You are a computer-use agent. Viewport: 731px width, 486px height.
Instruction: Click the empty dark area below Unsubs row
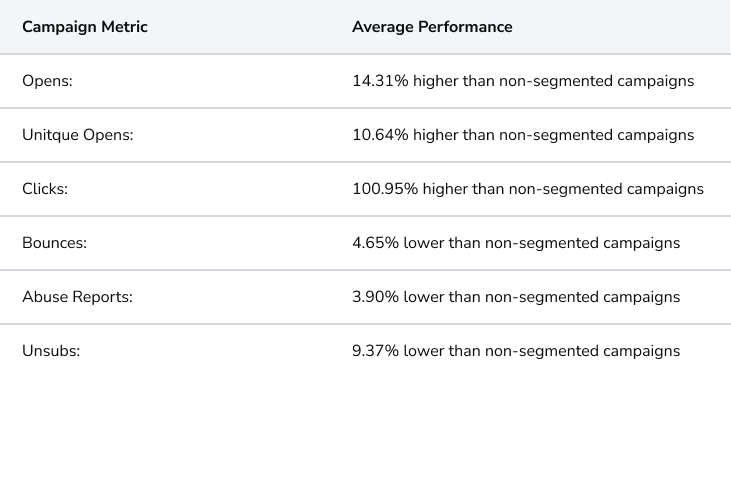(x=365, y=430)
